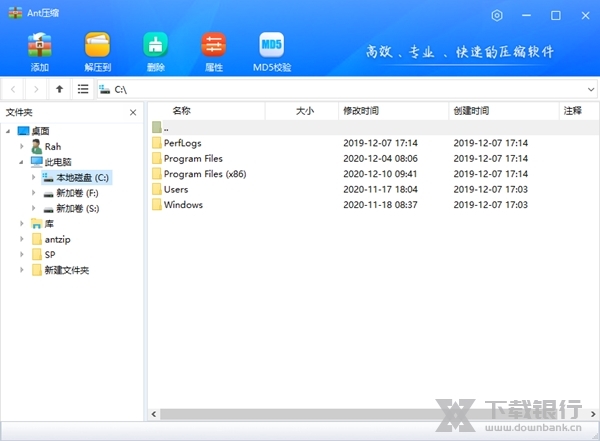Select 新建文件夹 in the tree
The width and height of the screenshot is (600, 441).
60,270
